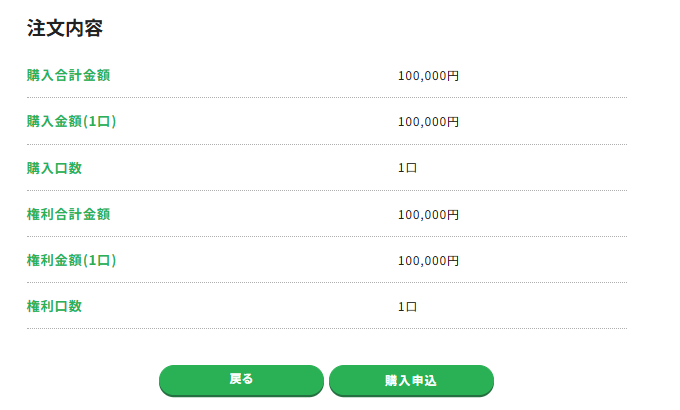
Task: Click the 権利口数 label
Action: 54,306
